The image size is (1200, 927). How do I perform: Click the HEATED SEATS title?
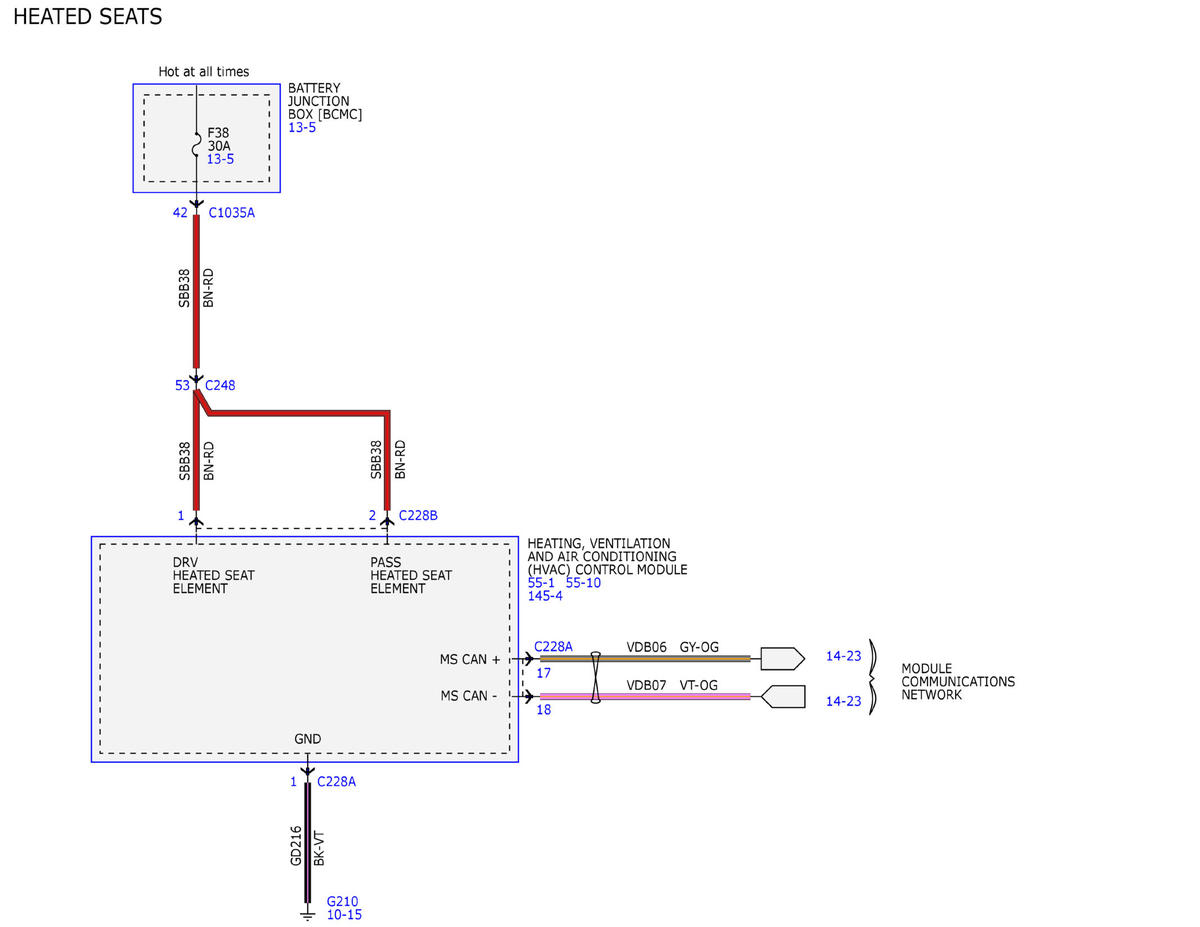[88, 17]
